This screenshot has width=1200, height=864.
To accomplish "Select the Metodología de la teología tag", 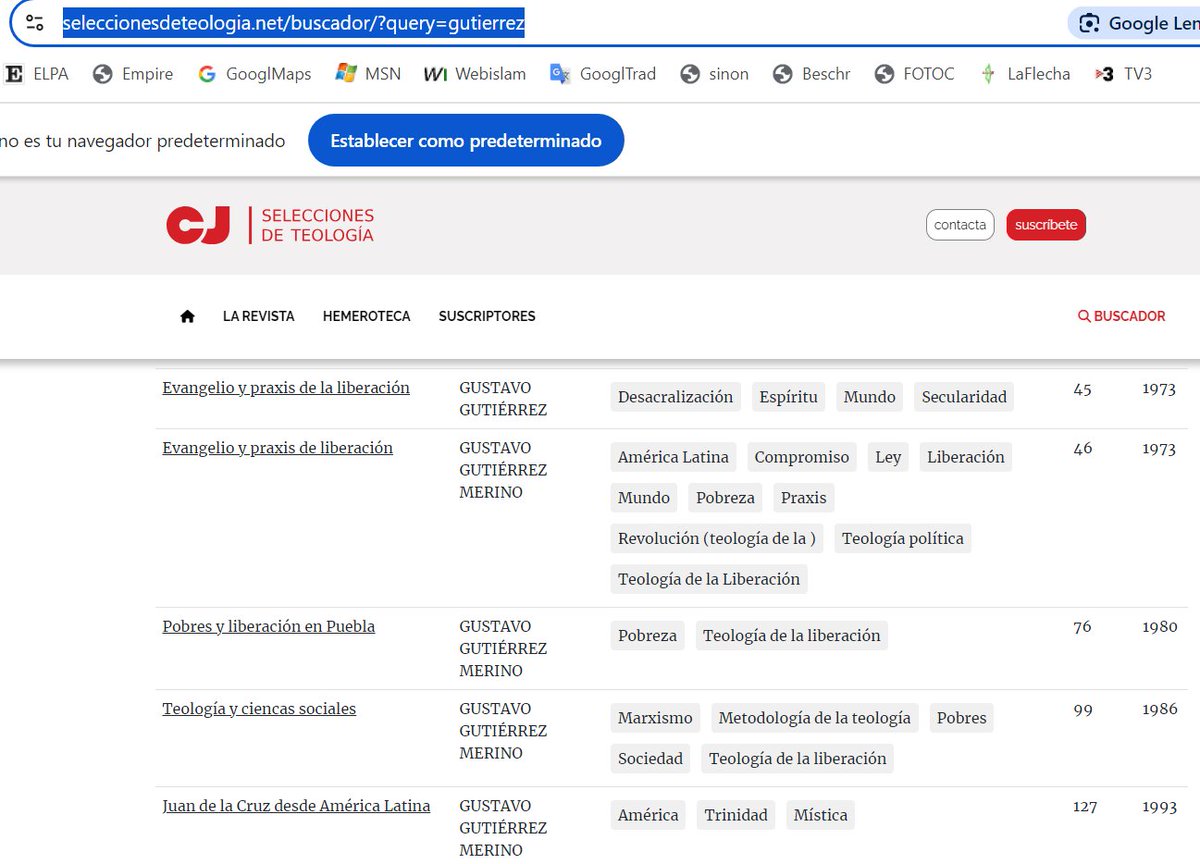I will click(x=815, y=718).
